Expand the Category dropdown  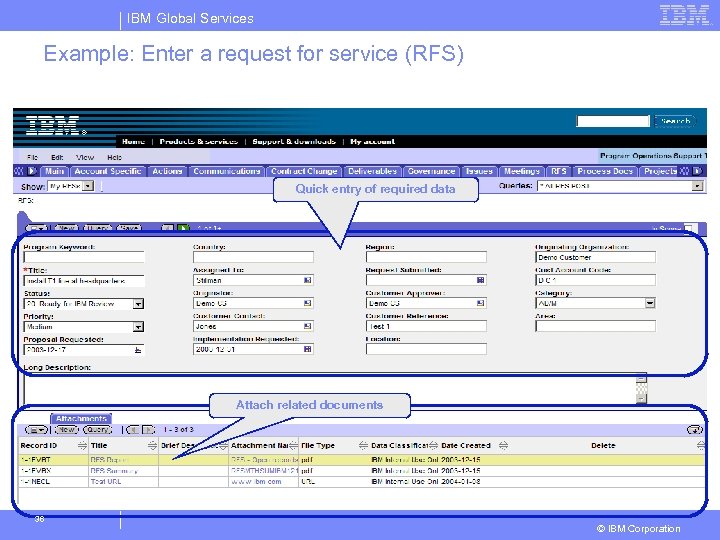click(x=650, y=303)
